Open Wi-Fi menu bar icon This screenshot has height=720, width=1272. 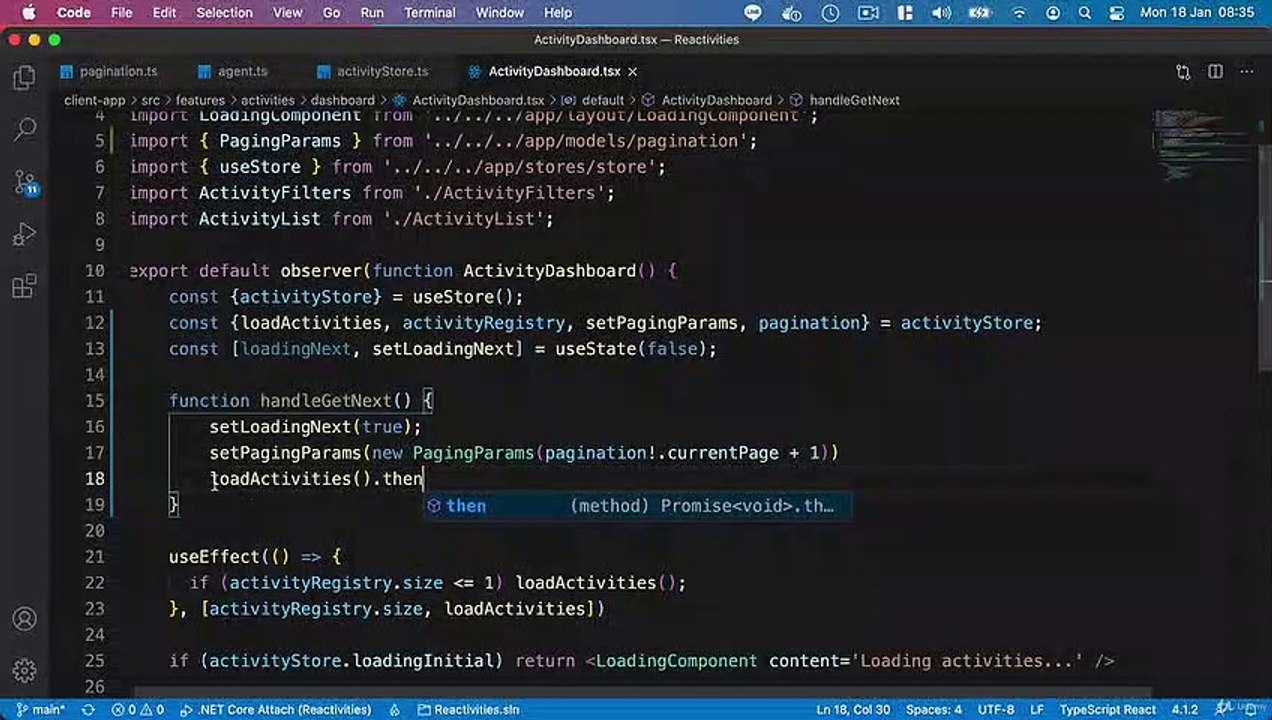tap(1019, 13)
